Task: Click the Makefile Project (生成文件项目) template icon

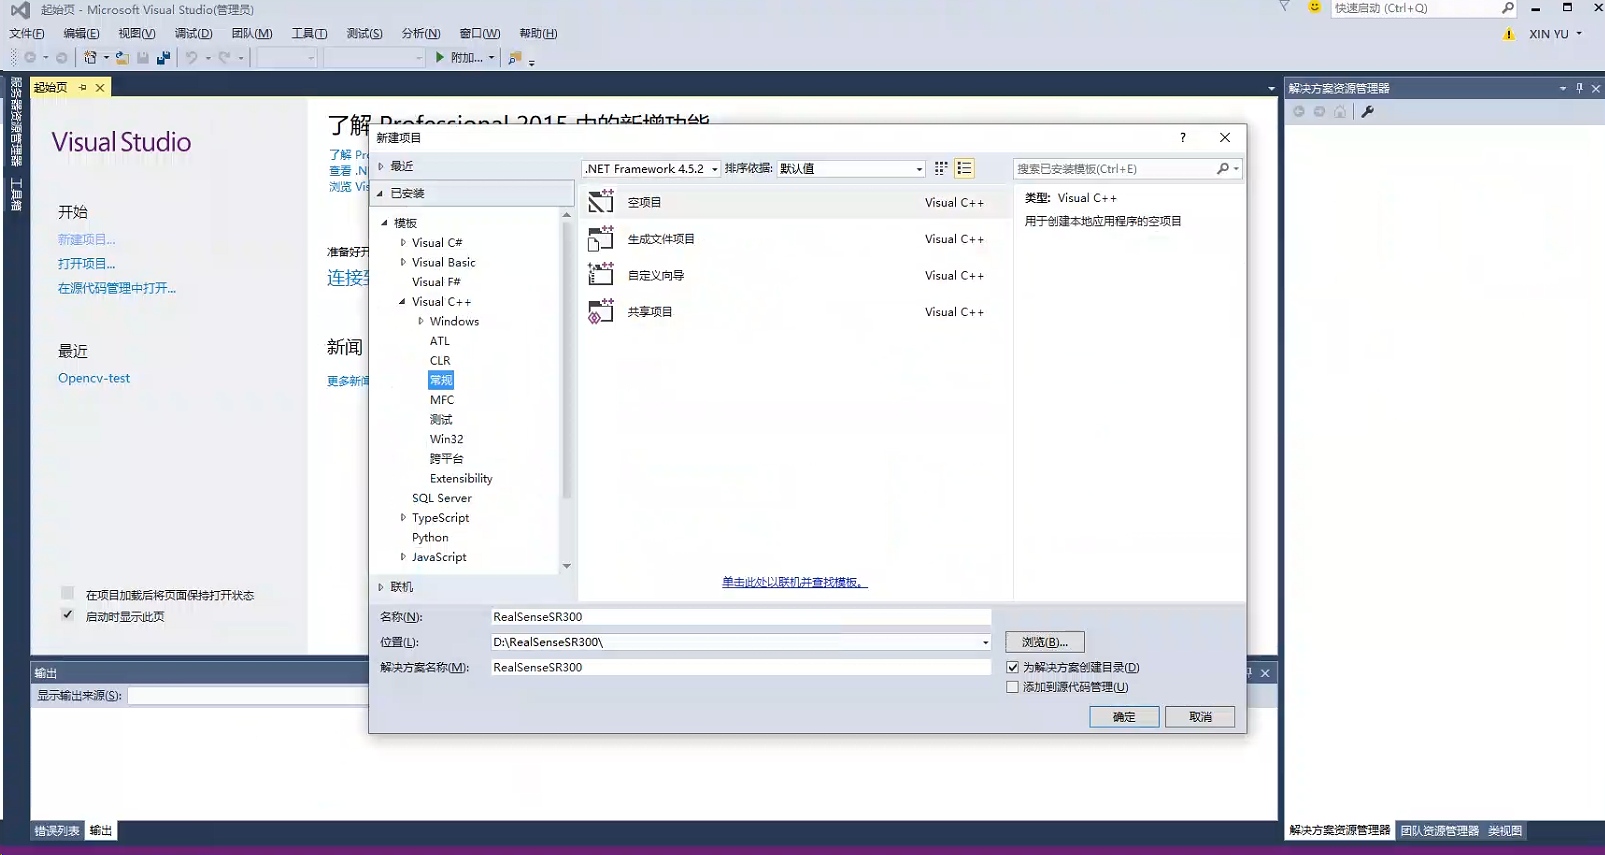Action: (601, 239)
